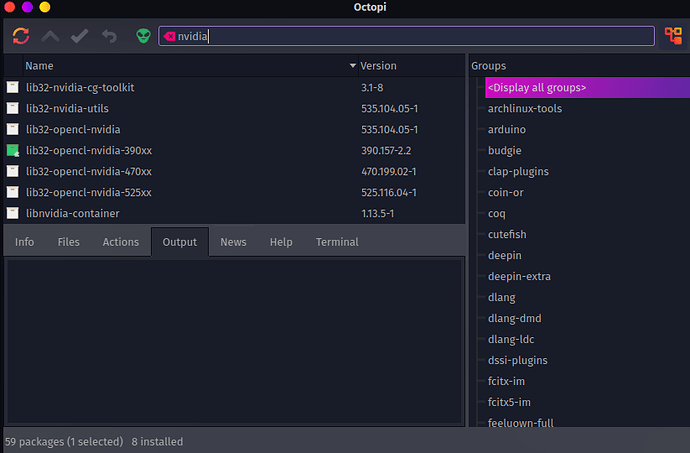The height and width of the screenshot is (453, 690).
Task: Switch to the Files tab
Action: (x=68, y=242)
